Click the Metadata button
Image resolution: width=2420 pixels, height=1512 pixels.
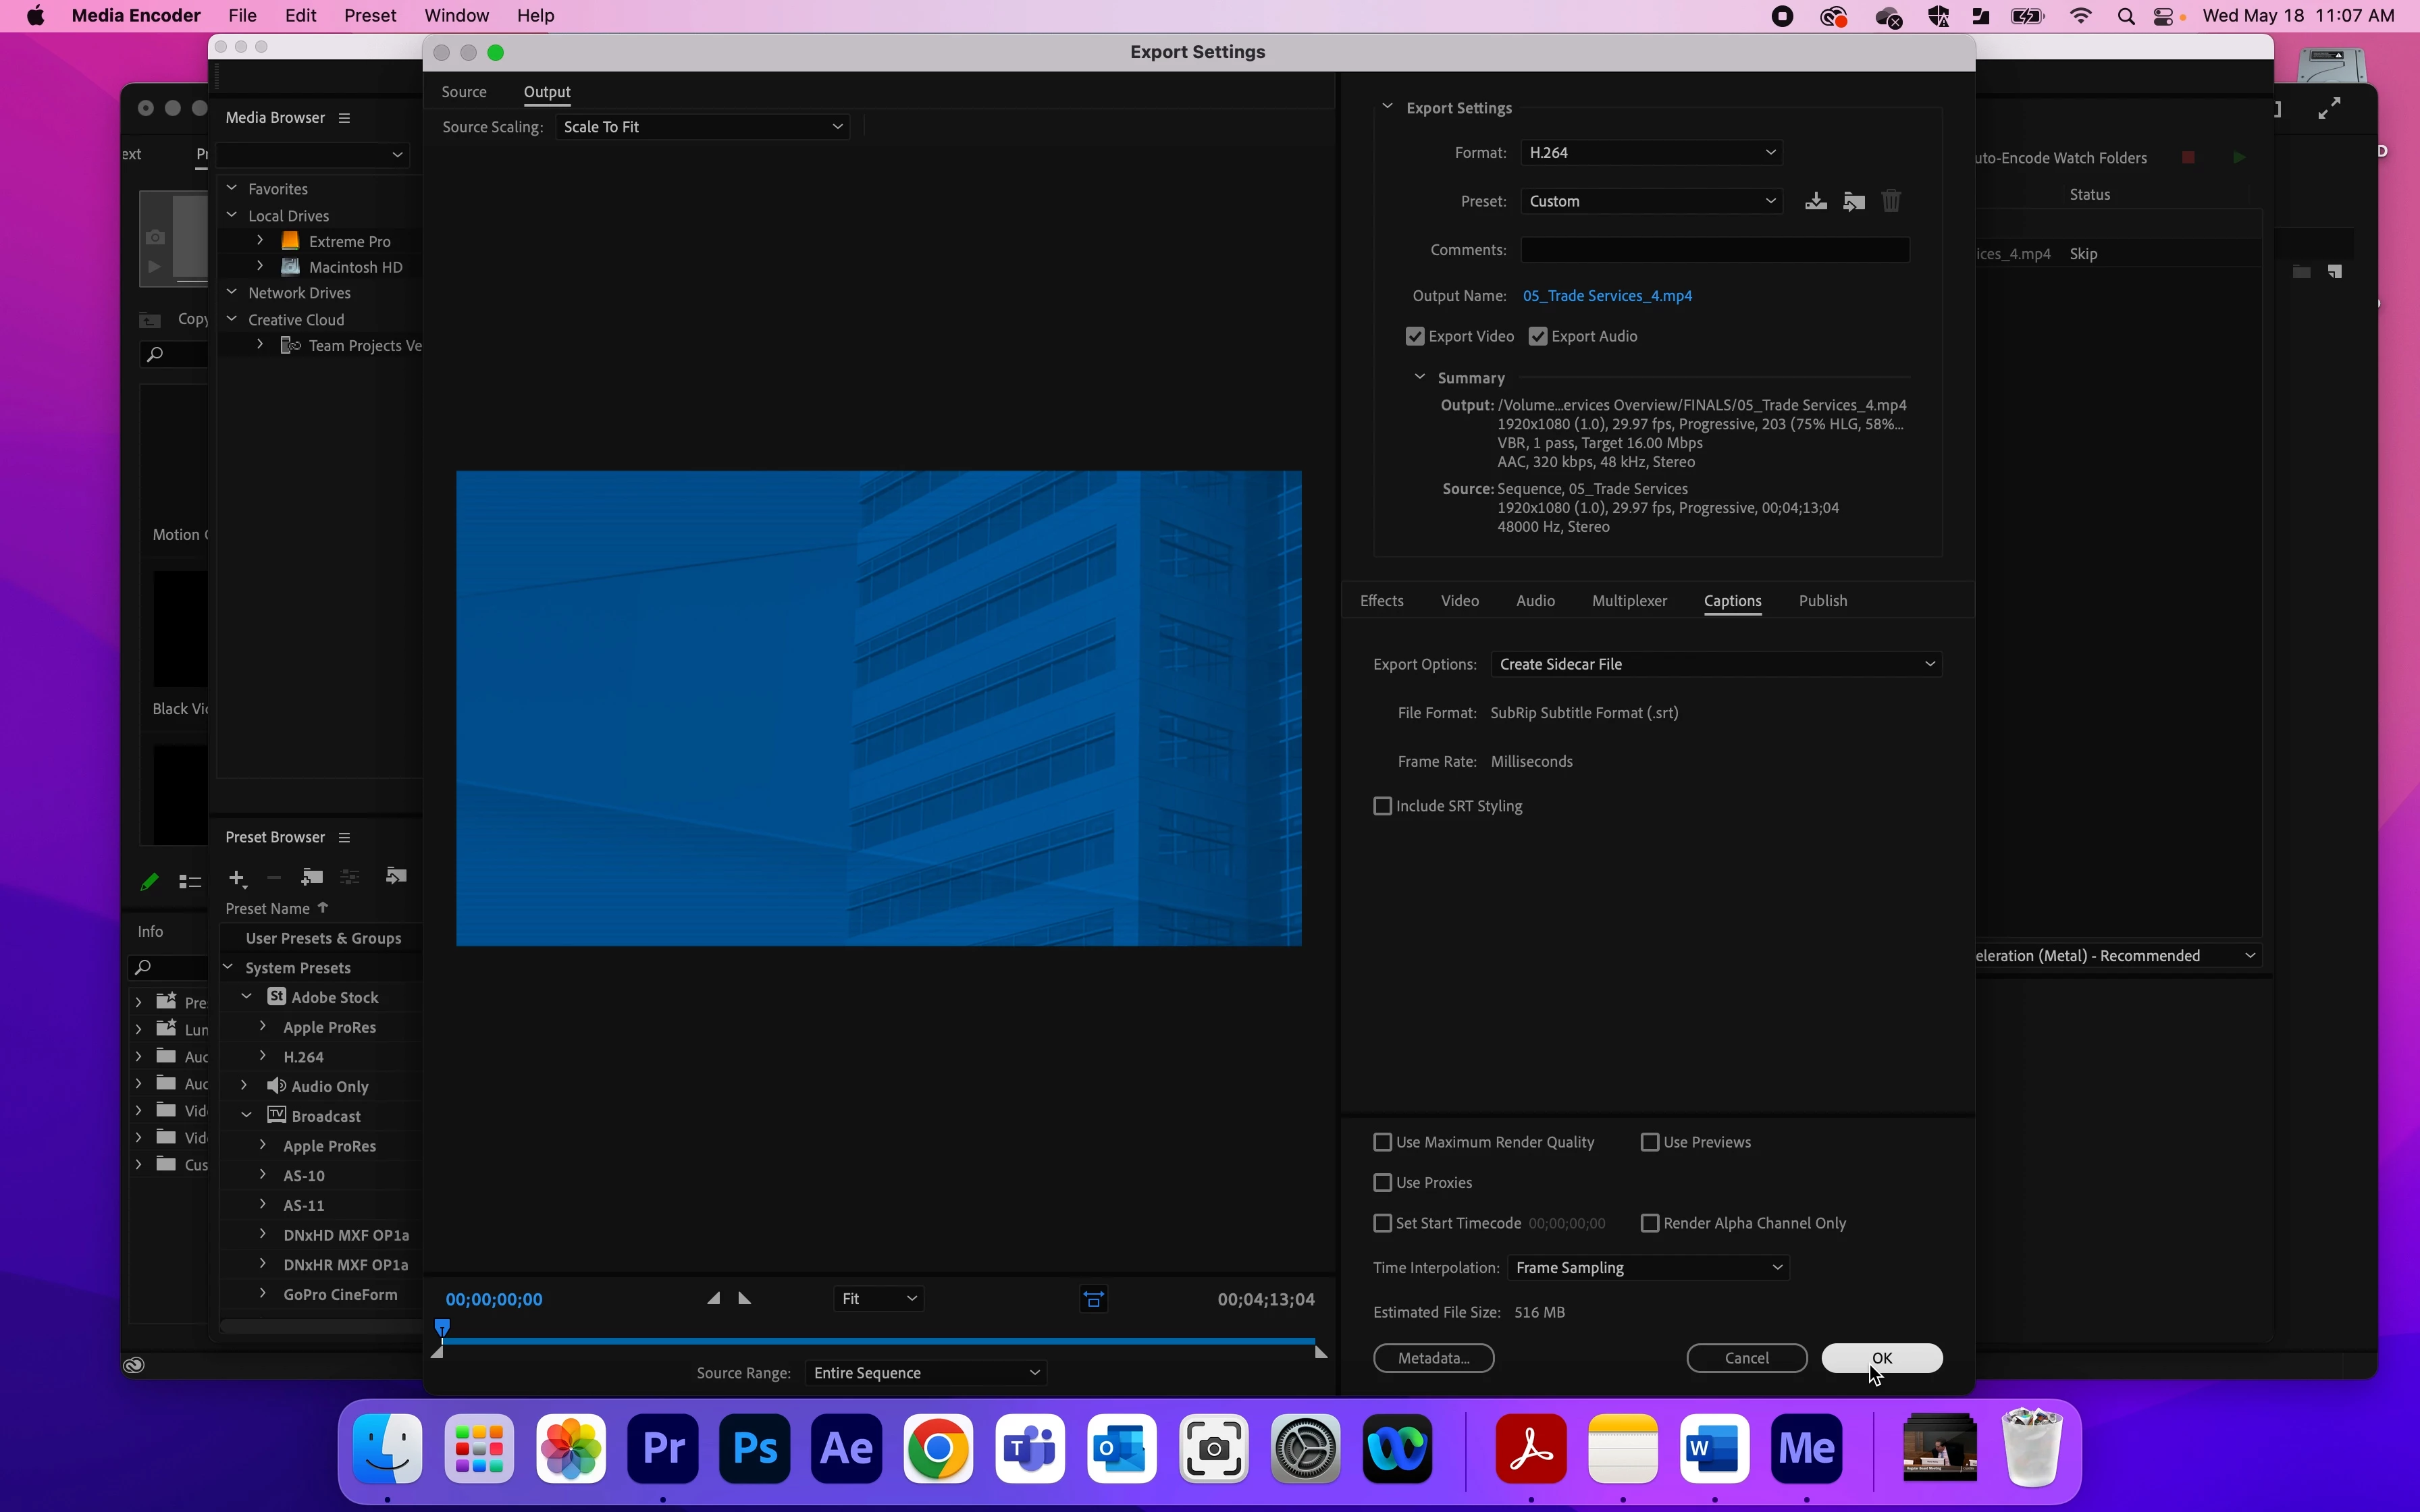click(1433, 1358)
